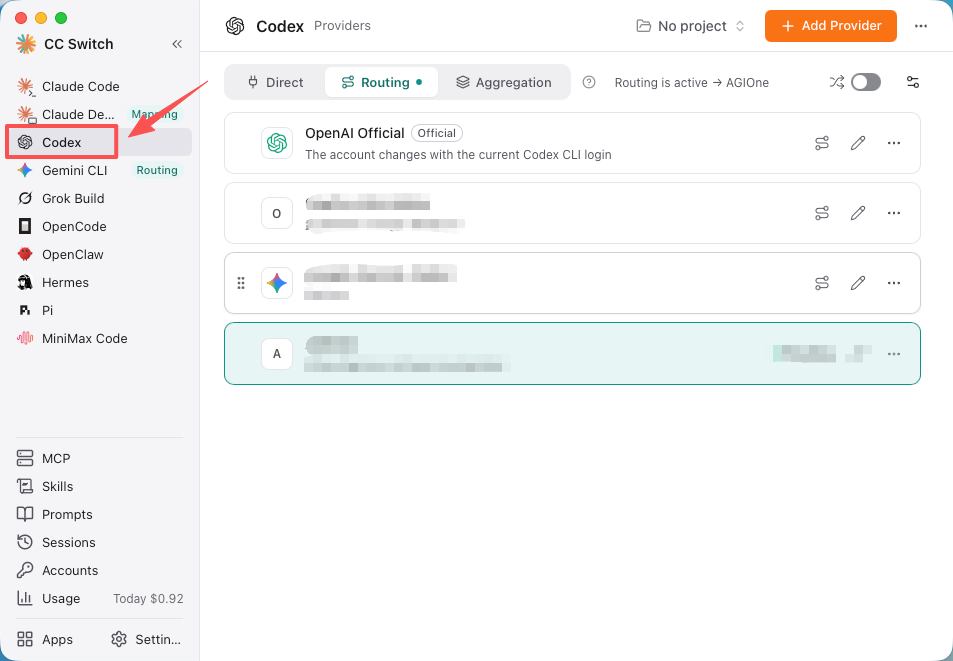Screen dimensions: 953x661
Task: Click the CC Switch app logo
Action: point(26,44)
